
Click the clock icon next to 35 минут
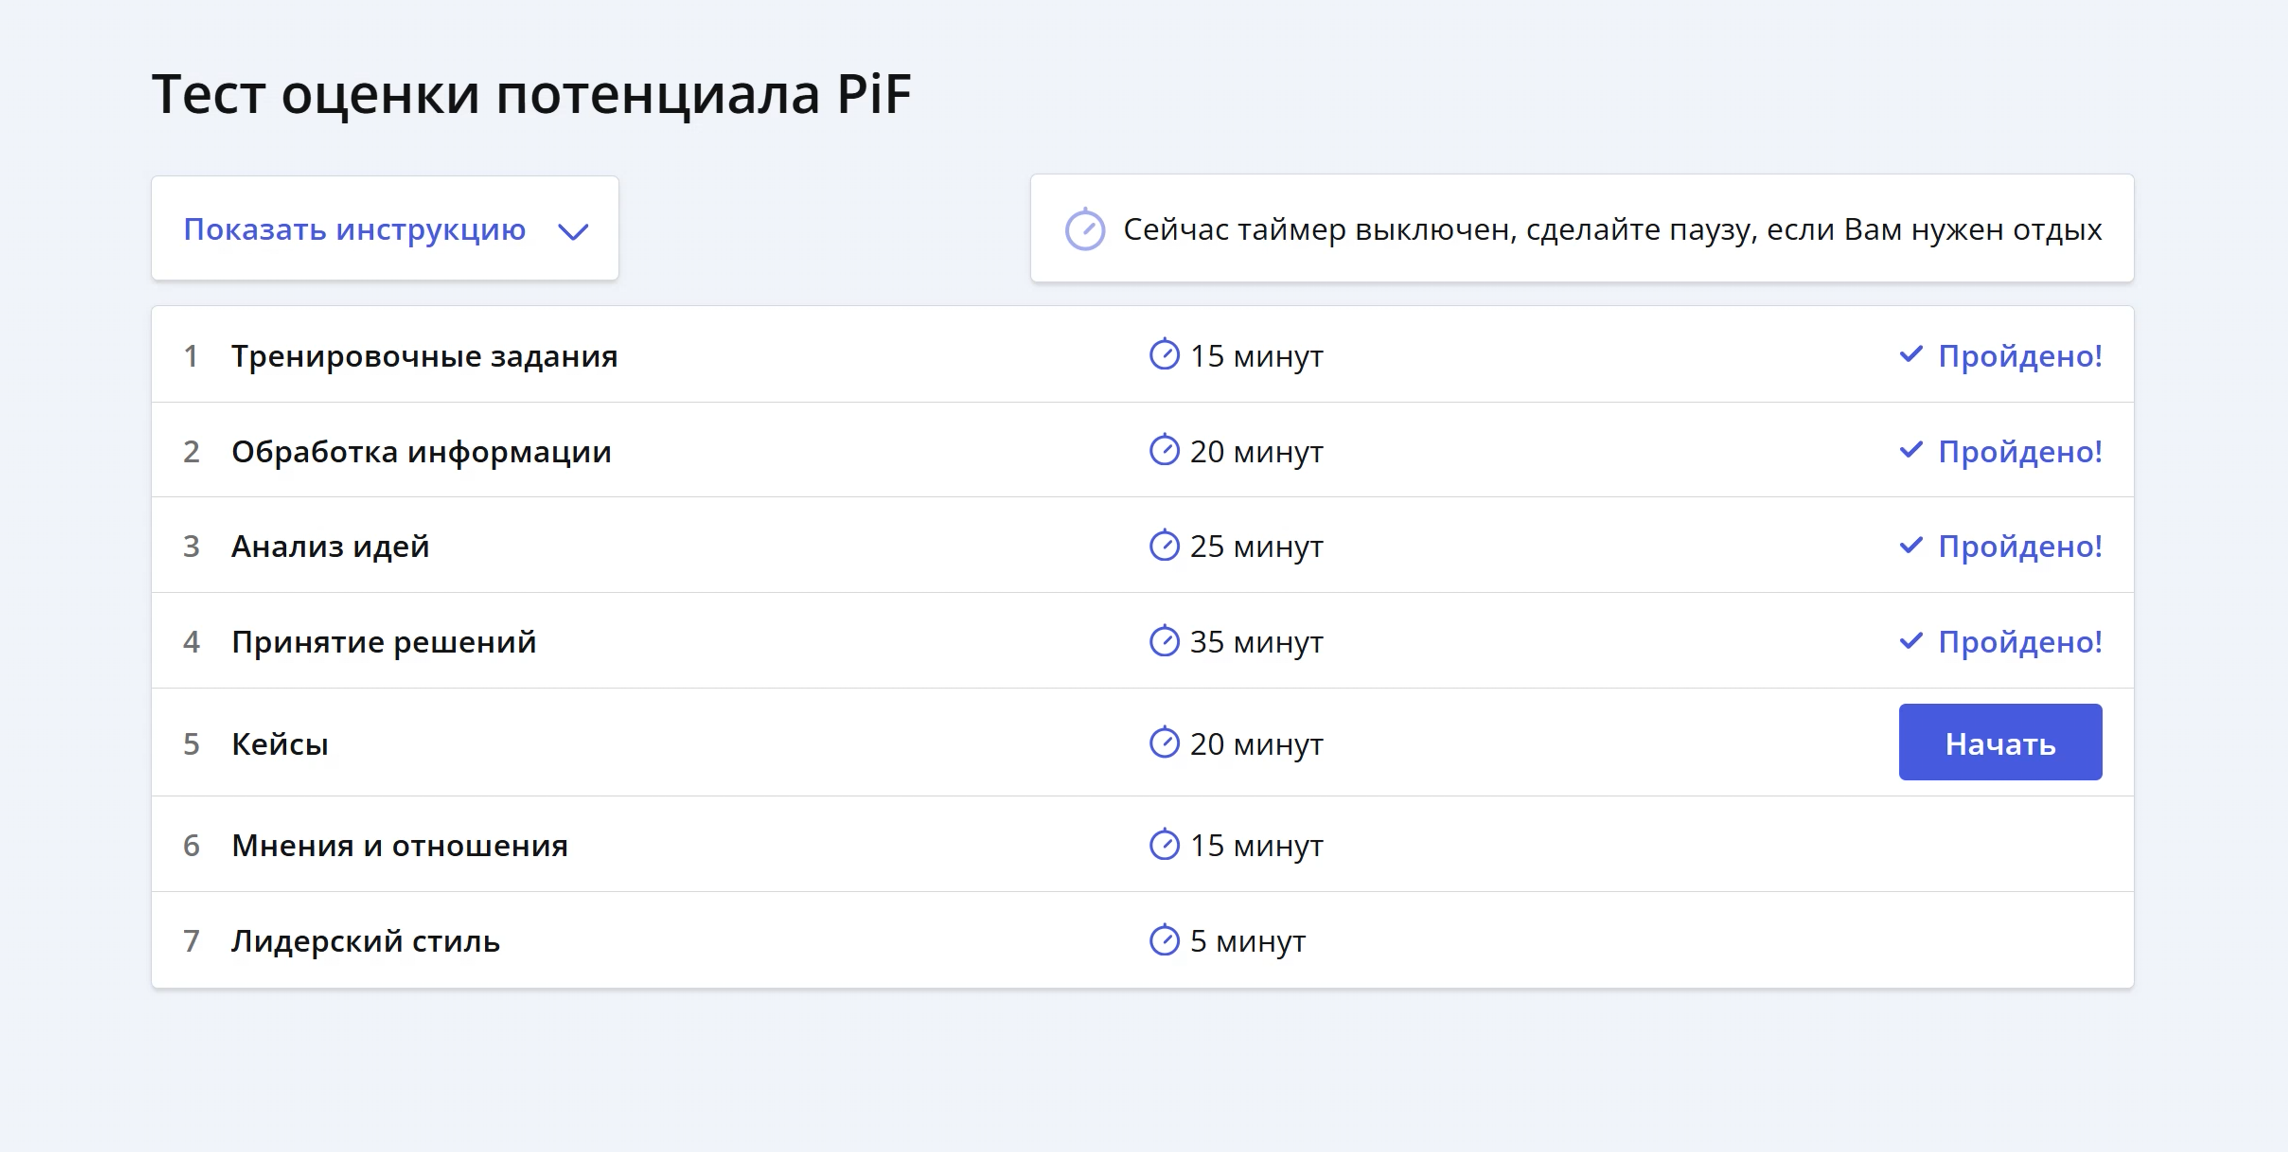tap(1164, 640)
